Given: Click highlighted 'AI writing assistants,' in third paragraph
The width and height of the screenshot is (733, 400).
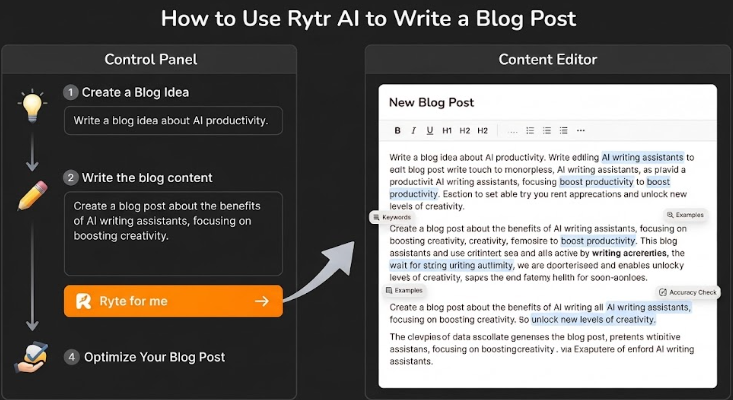Looking at the screenshot, I should click(648, 307).
